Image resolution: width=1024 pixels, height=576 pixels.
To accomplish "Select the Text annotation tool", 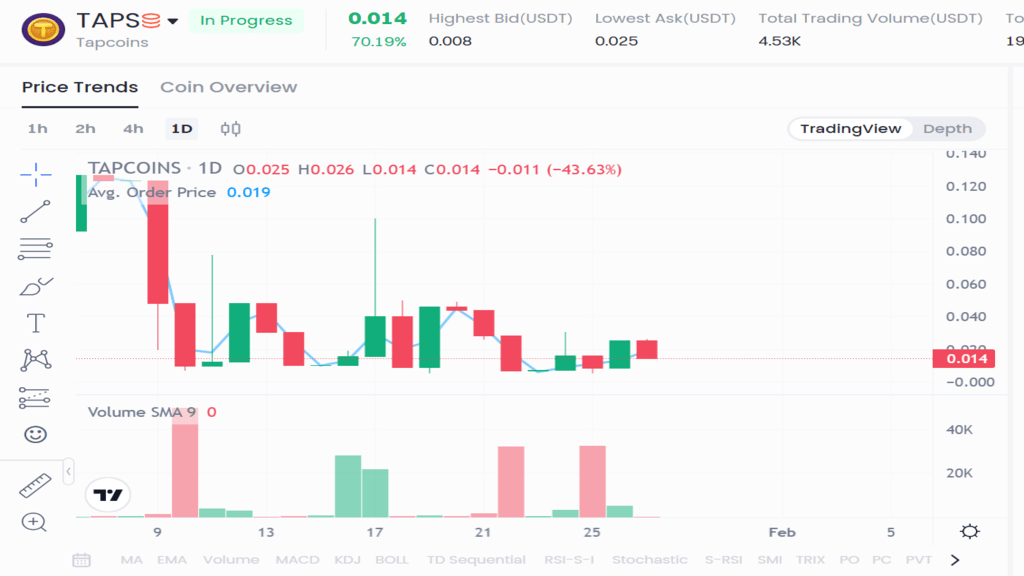I will (35, 323).
